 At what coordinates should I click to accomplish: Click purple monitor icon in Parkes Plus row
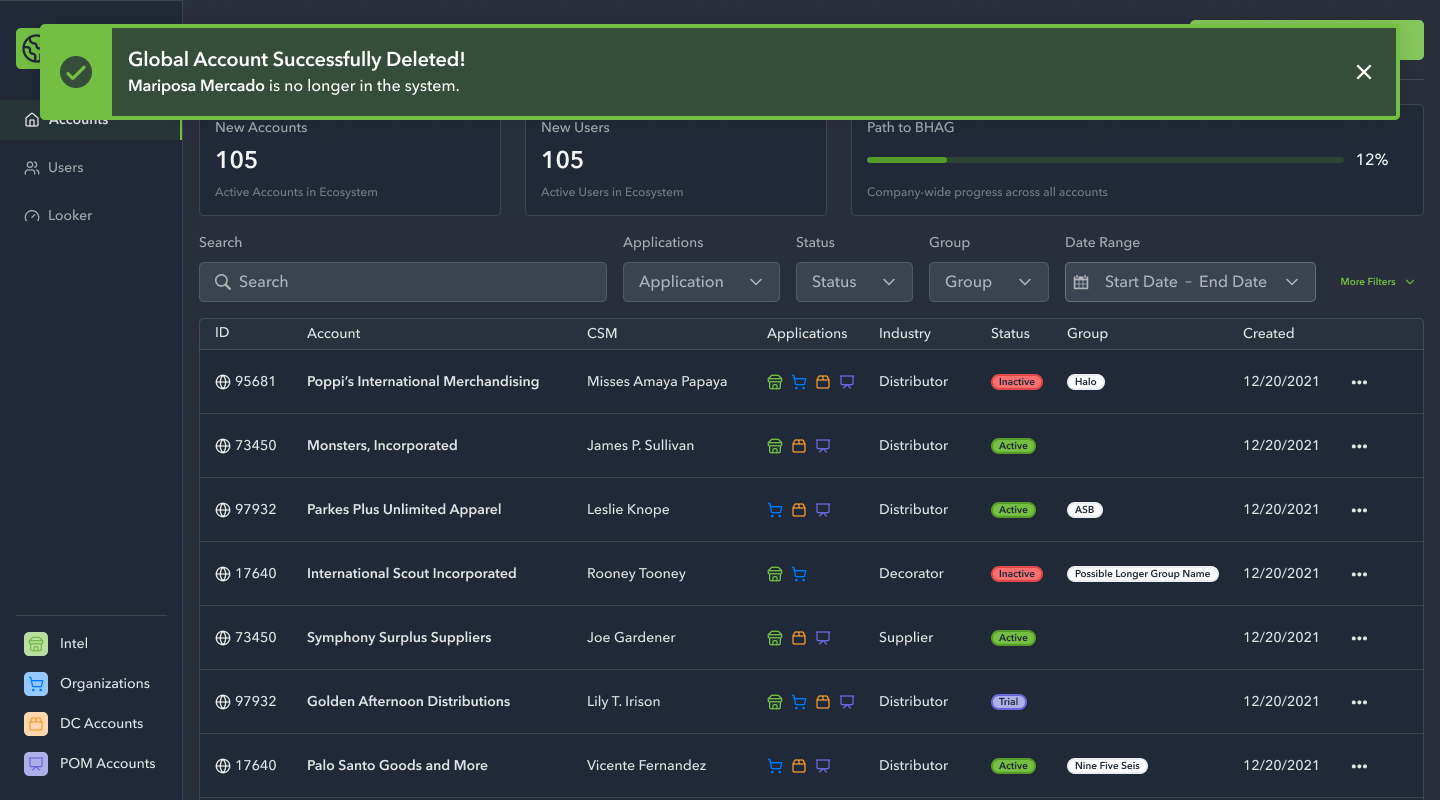point(823,510)
